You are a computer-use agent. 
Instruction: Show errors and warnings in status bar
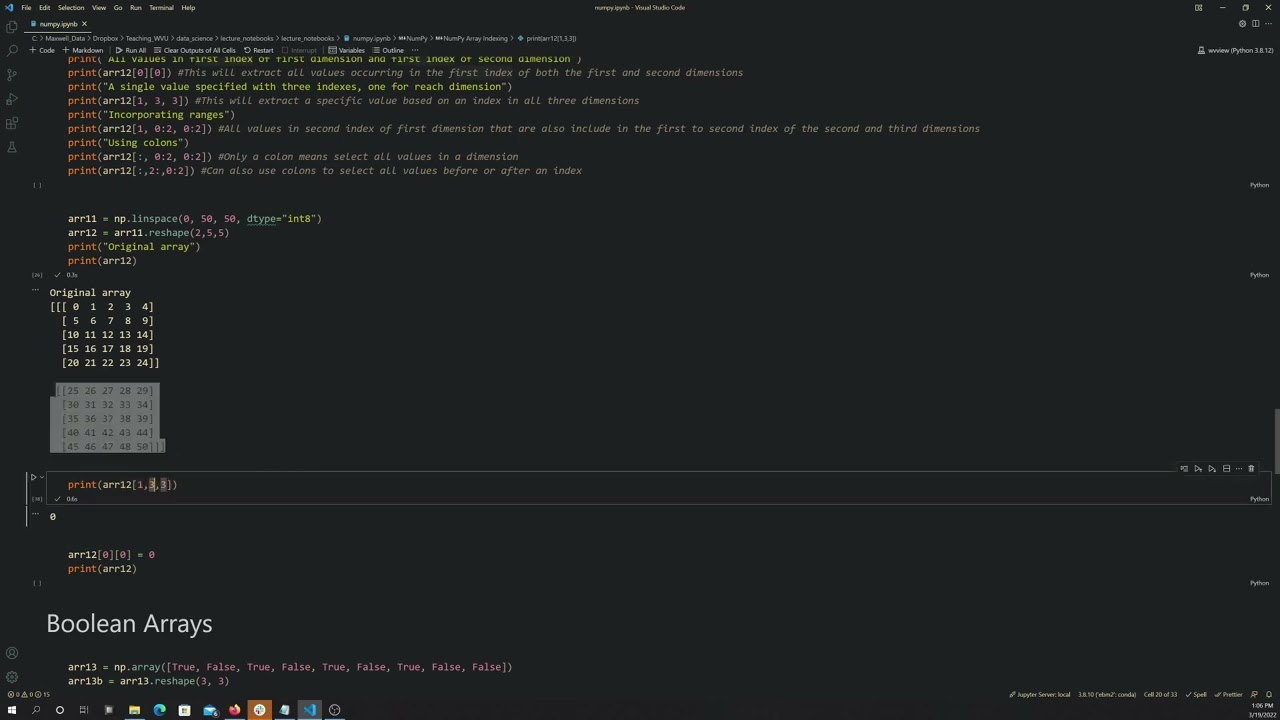click(x=27, y=694)
